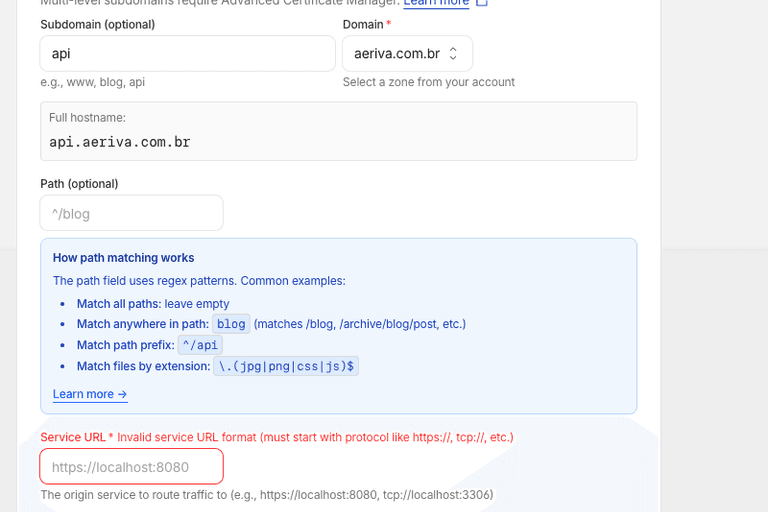The width and height of the screenshot is (768, 512).
Task: Open the Domain dropdown showing aeriva.com.br
Action: (408, 53)
